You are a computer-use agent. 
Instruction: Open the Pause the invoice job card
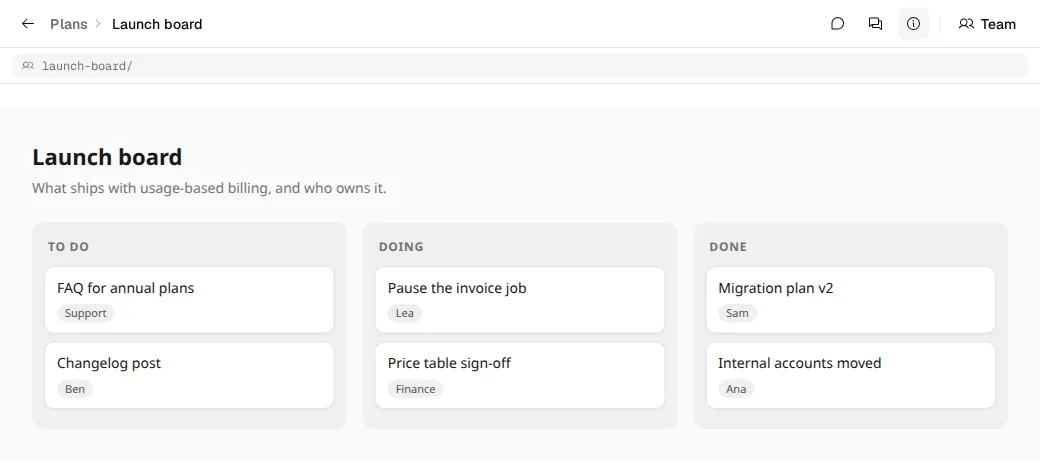[519, 300]
